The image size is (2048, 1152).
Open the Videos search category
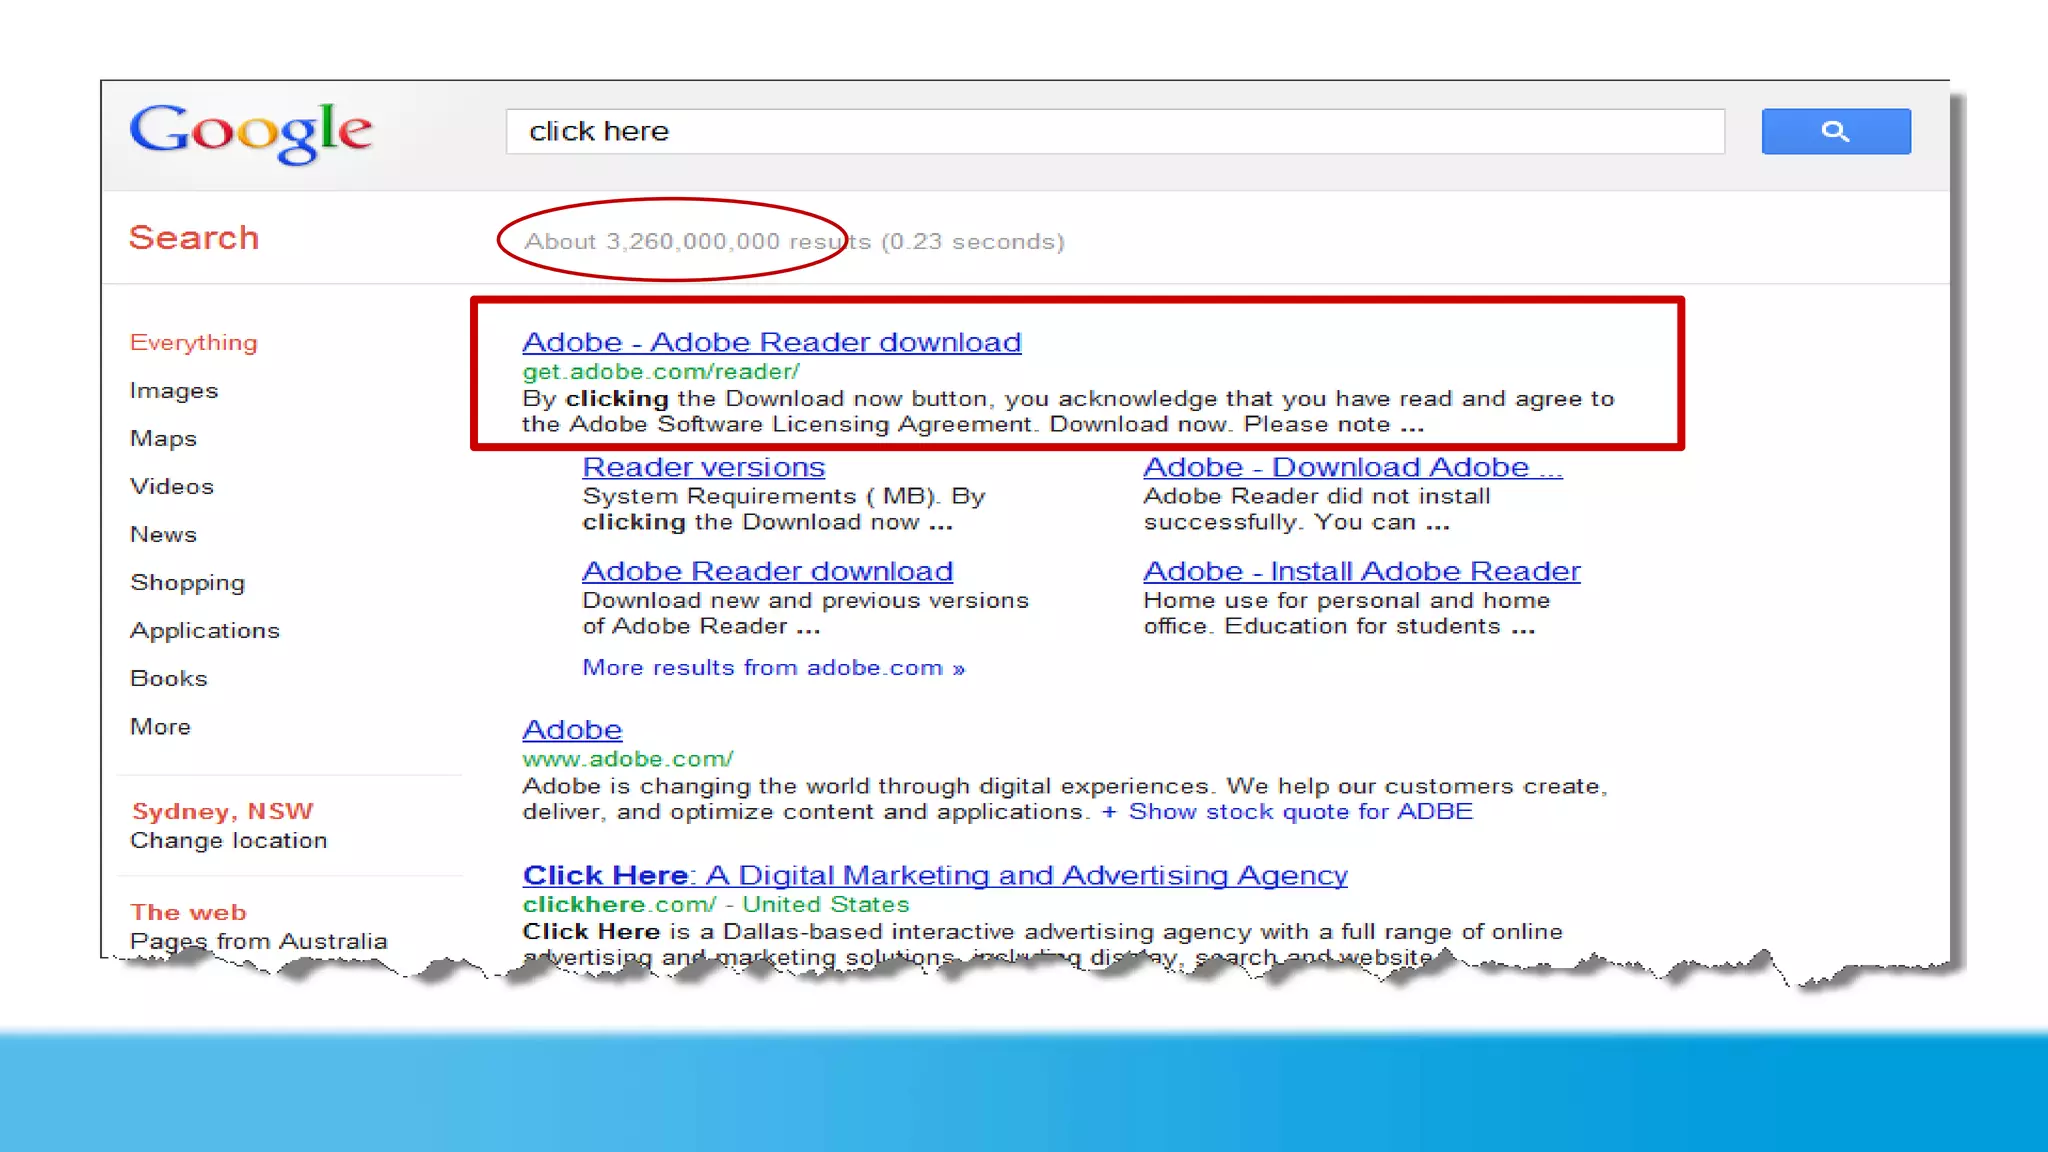click(x=172, y=487)
